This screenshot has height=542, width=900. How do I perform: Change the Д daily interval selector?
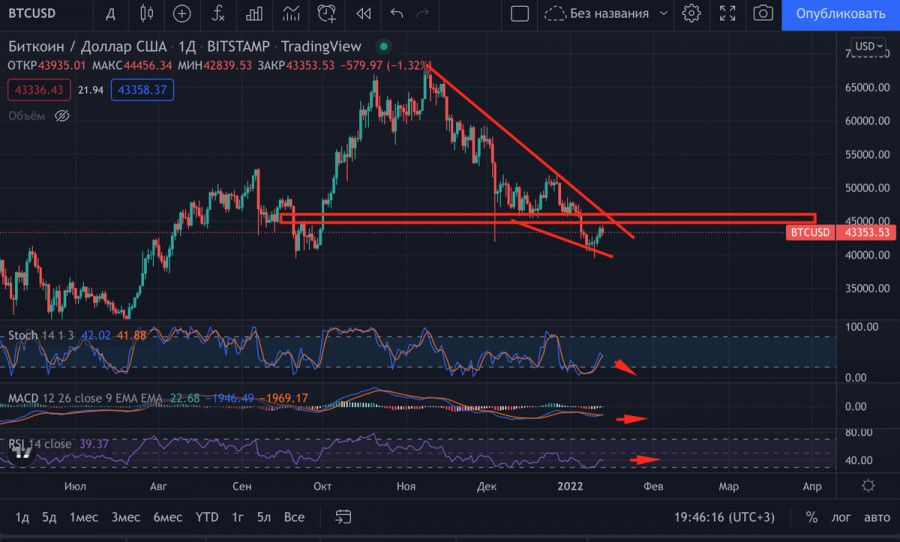(110, 14)
